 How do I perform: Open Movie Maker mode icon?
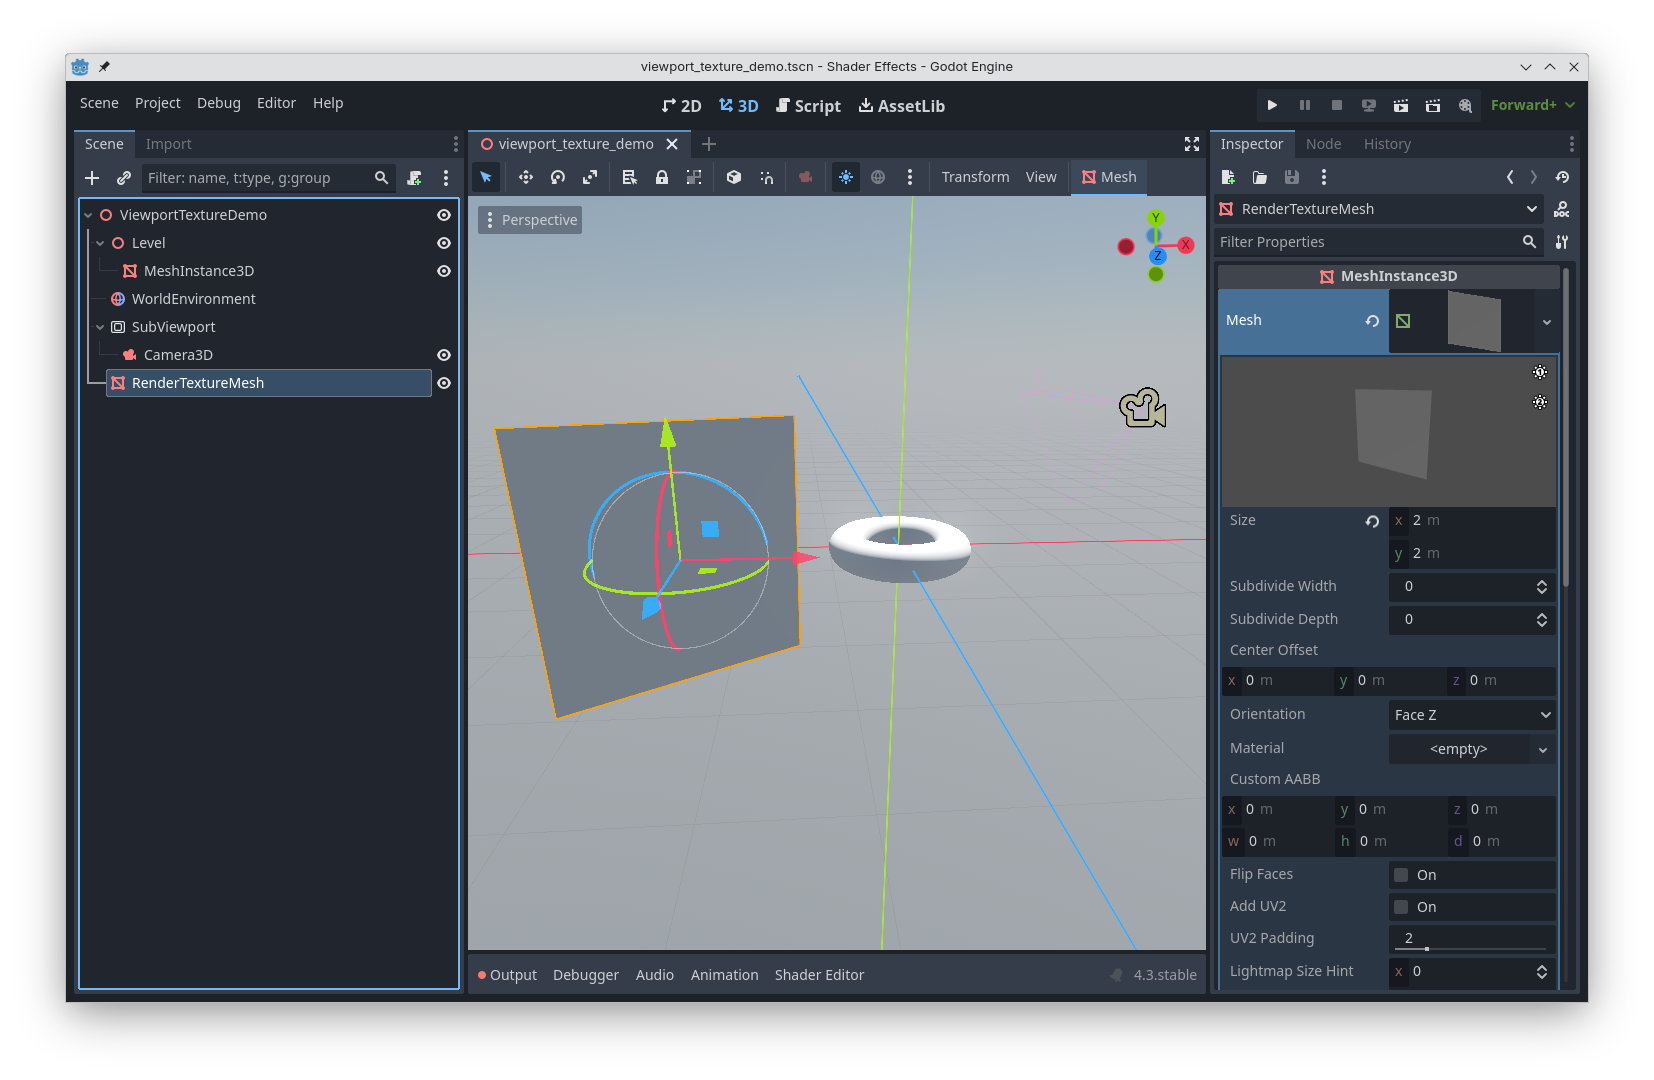[x=1465, y=105]
